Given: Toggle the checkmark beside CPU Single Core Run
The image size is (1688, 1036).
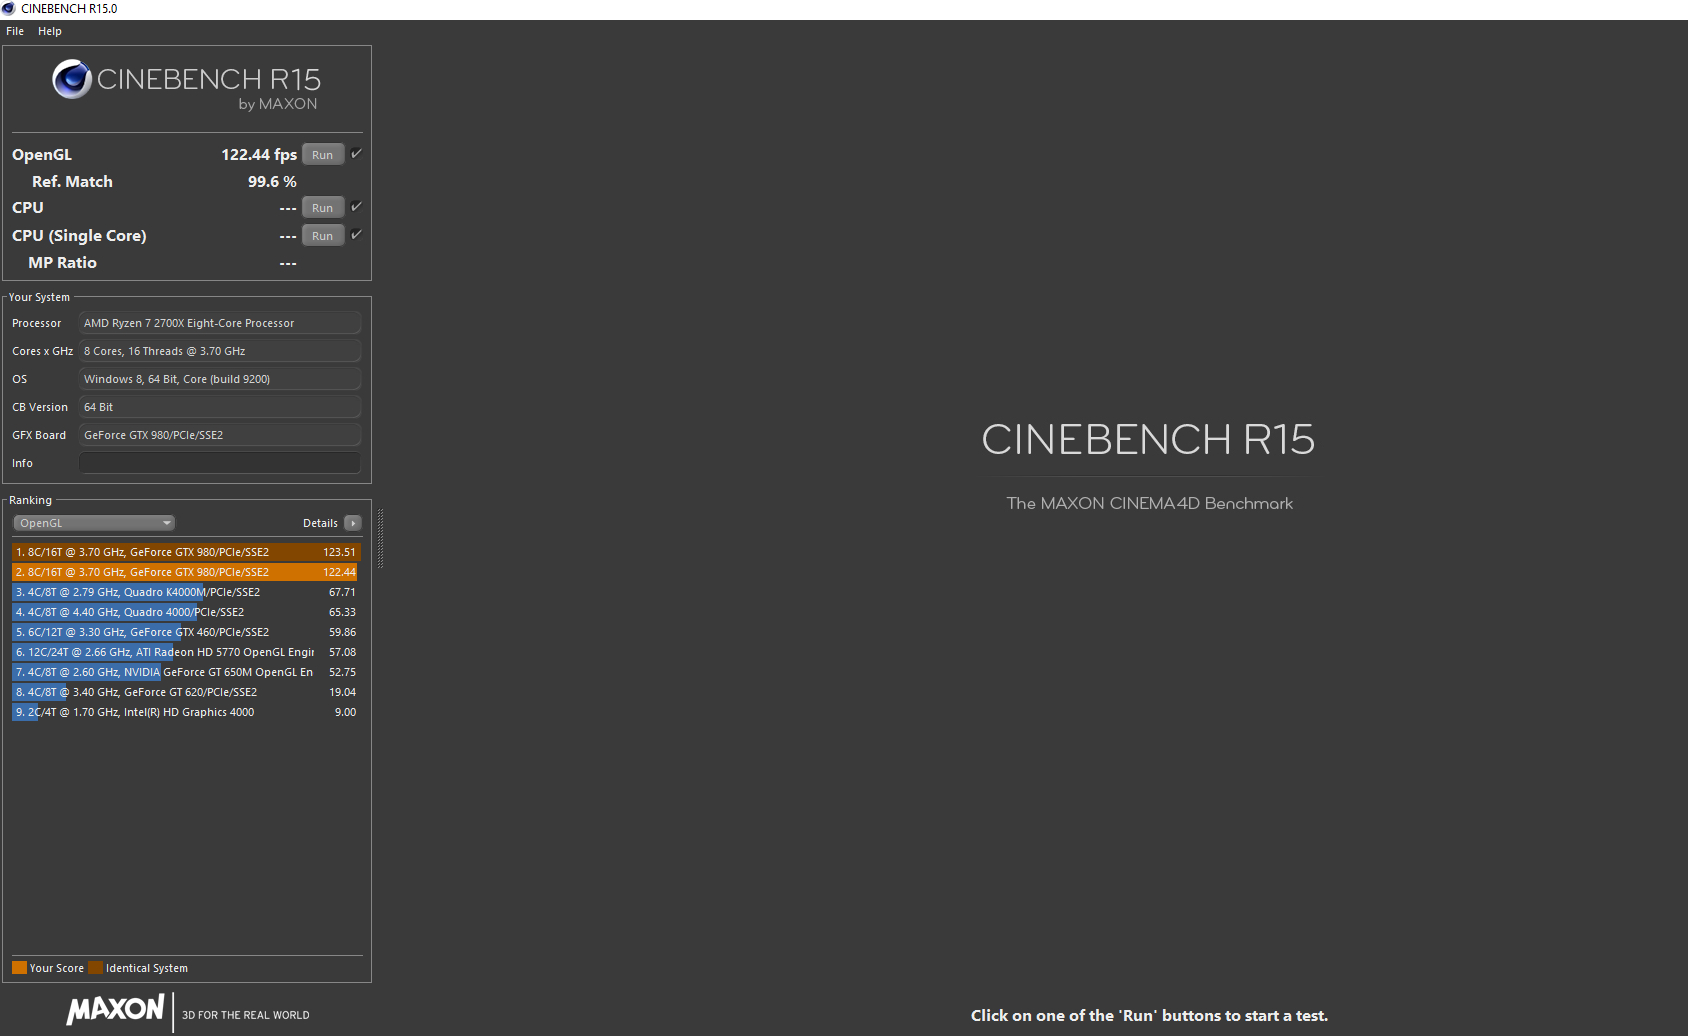Looking at the screenshot, I should [358, 235].
